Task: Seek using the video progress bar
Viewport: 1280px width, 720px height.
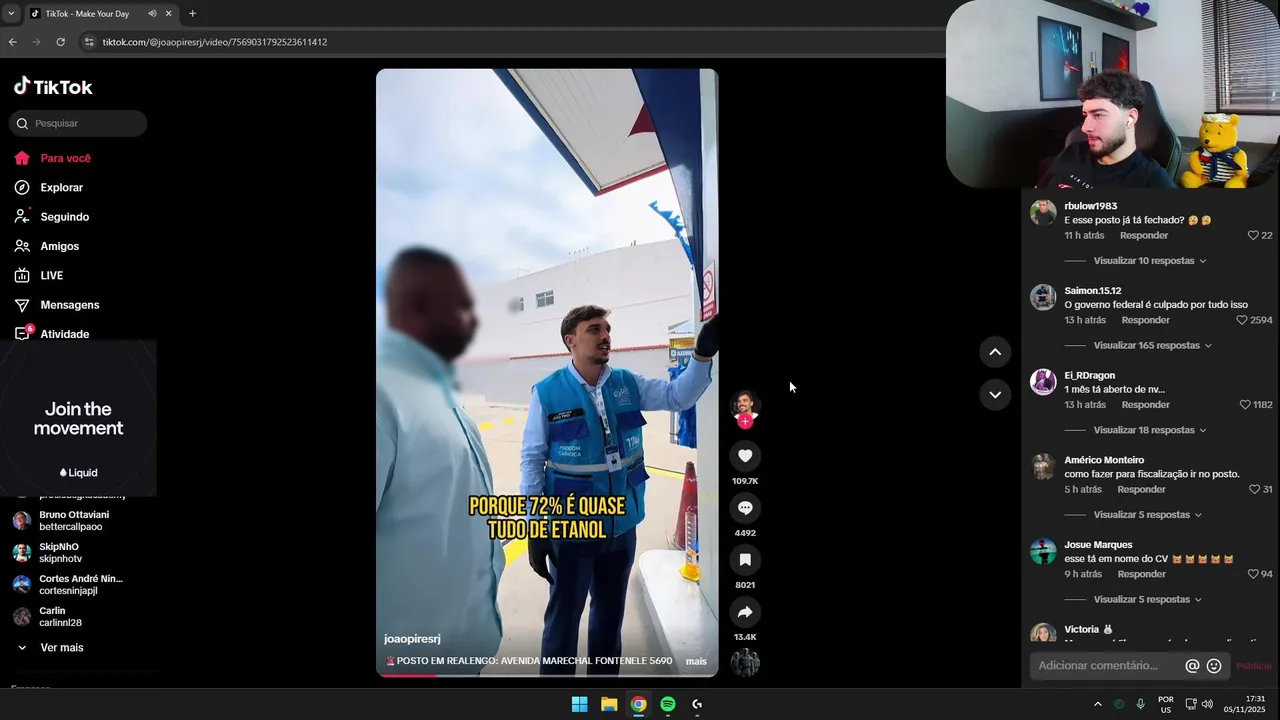Action: [x=547, y=675]
